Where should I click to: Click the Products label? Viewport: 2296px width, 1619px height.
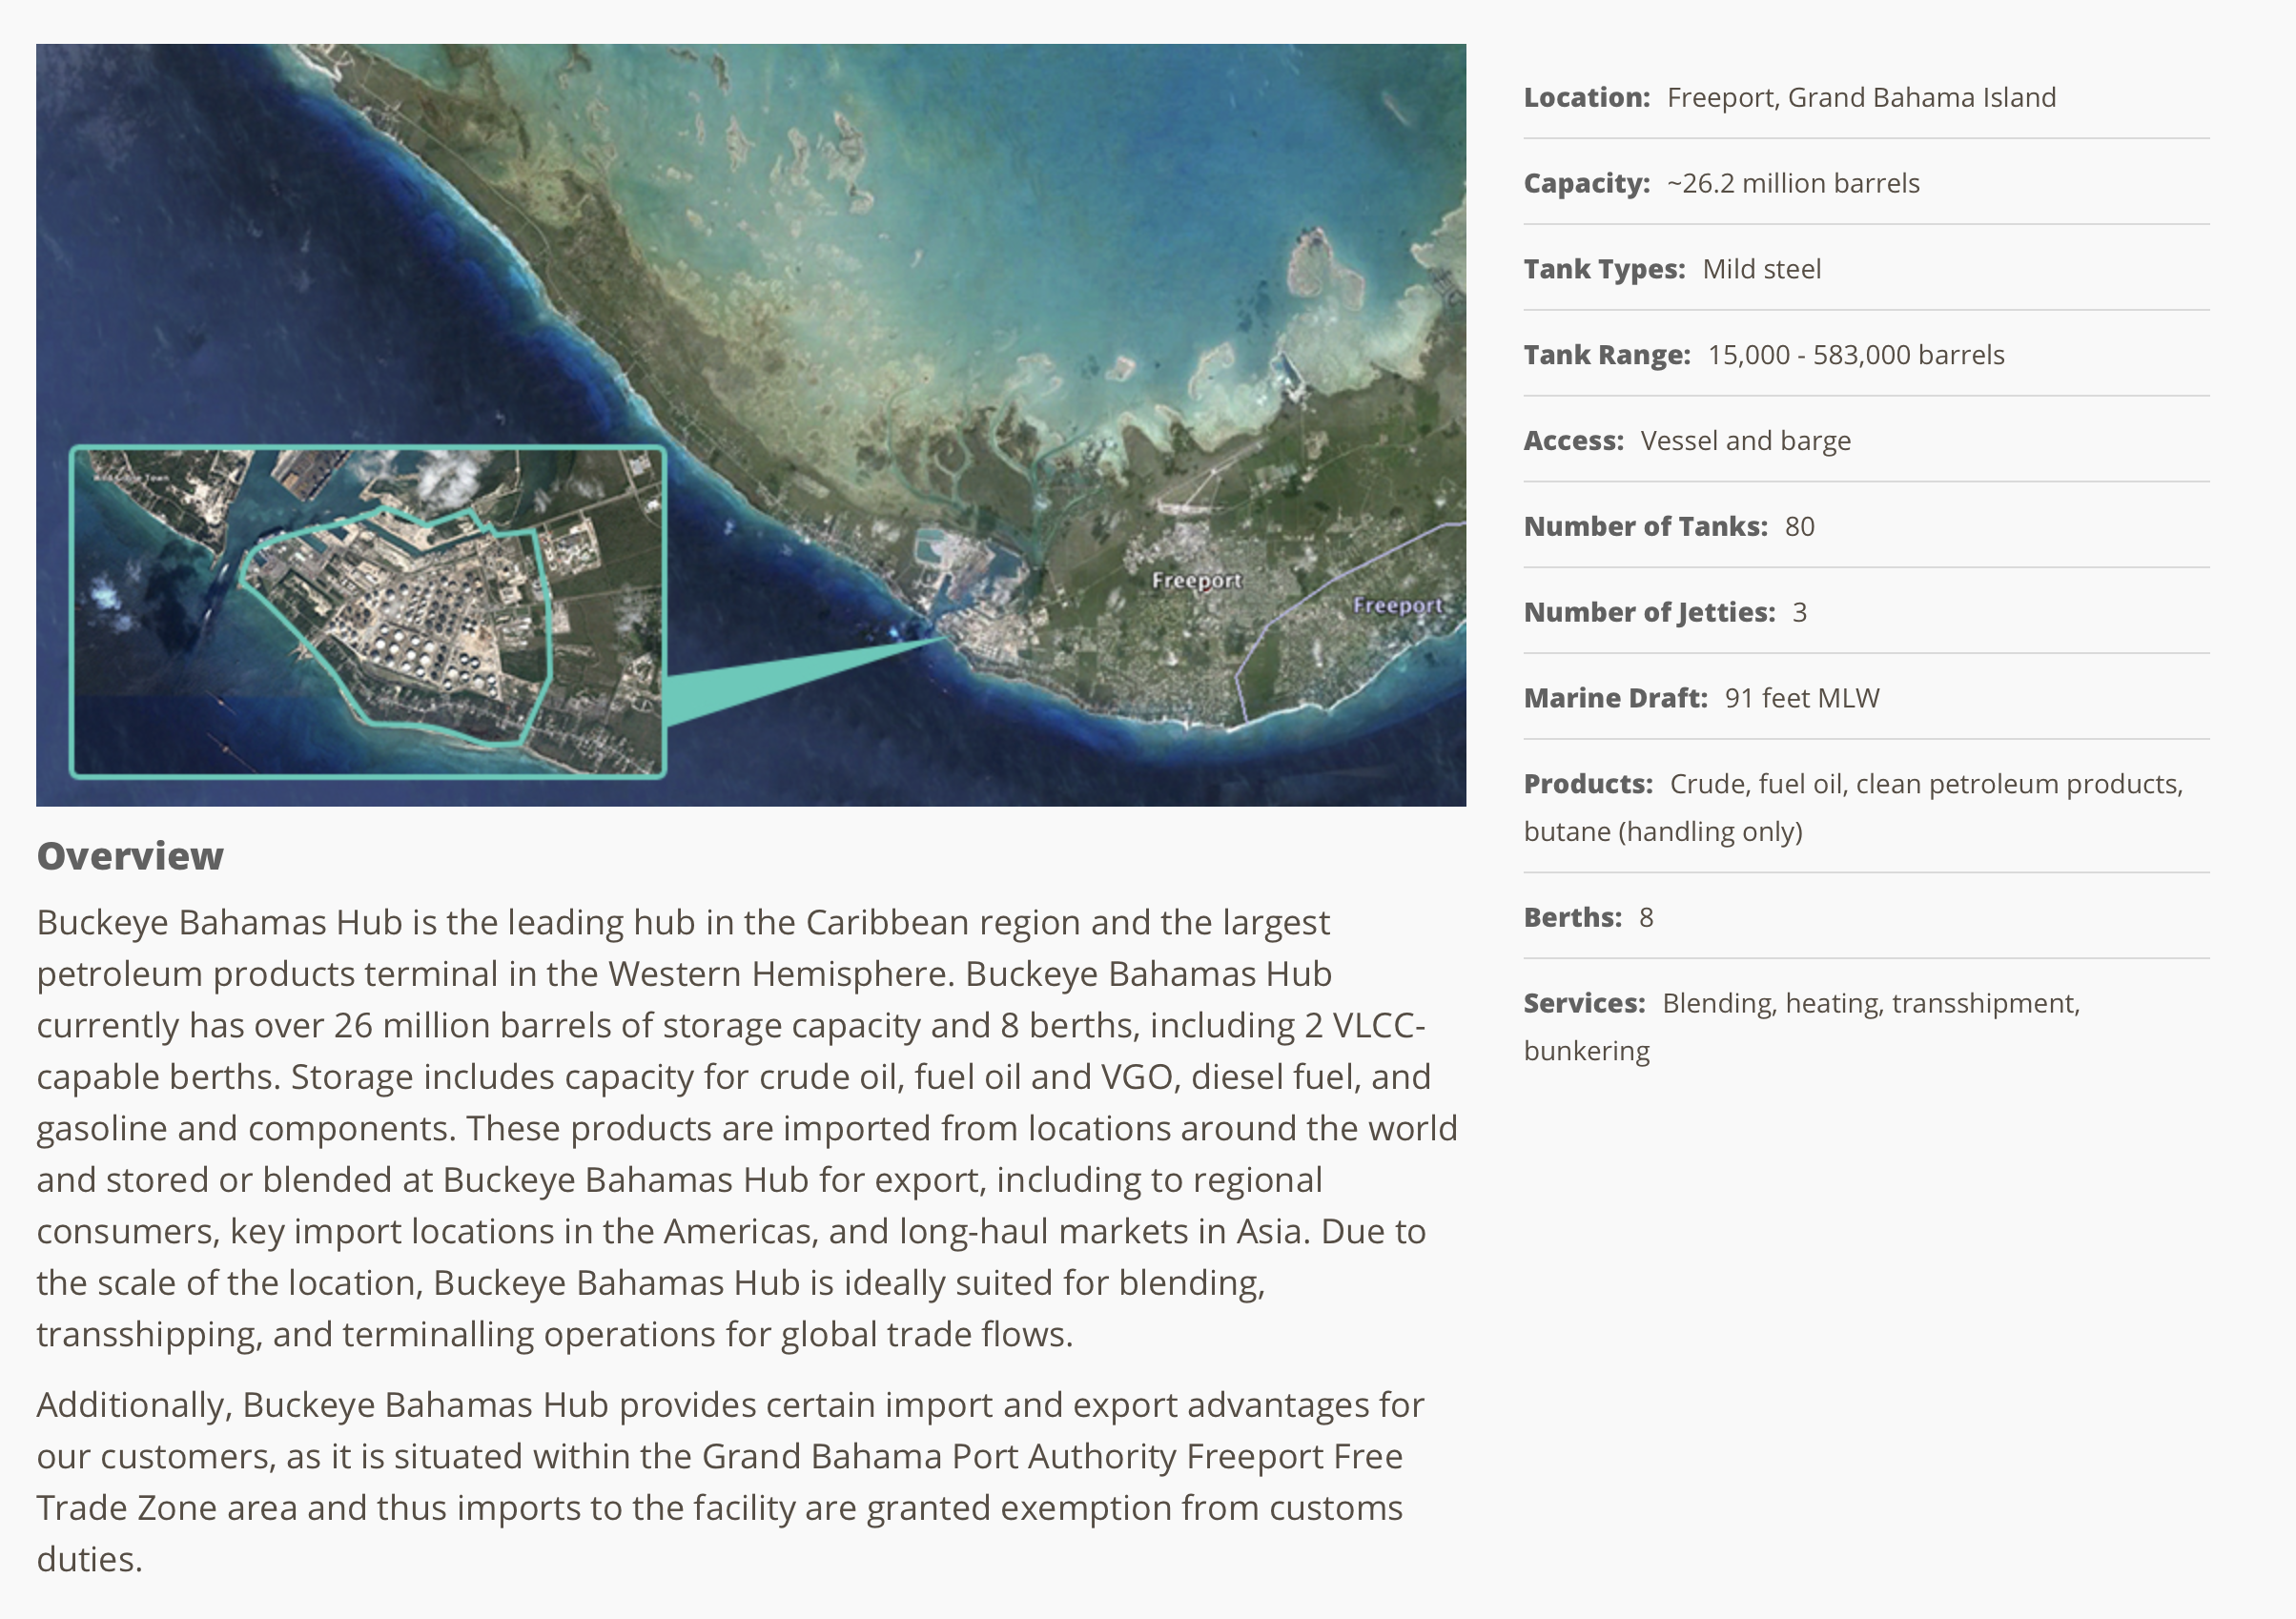1588,784
